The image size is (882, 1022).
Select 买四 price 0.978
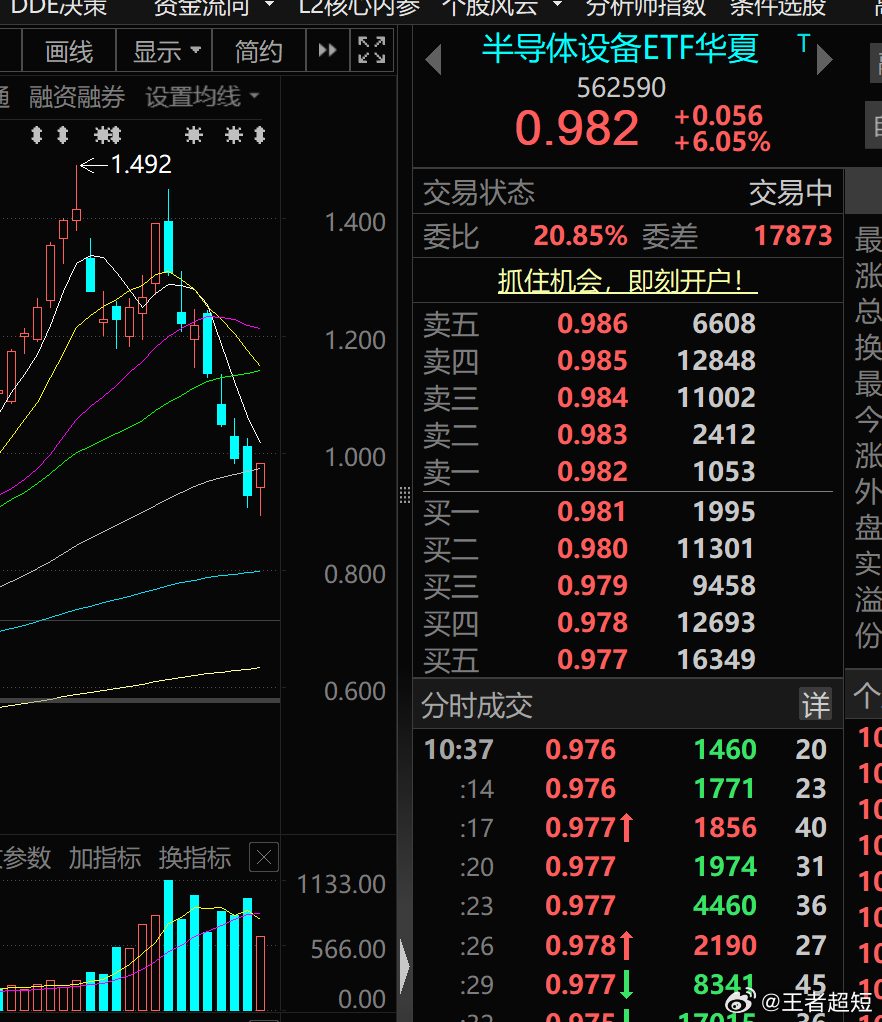(x=592, y=622)
